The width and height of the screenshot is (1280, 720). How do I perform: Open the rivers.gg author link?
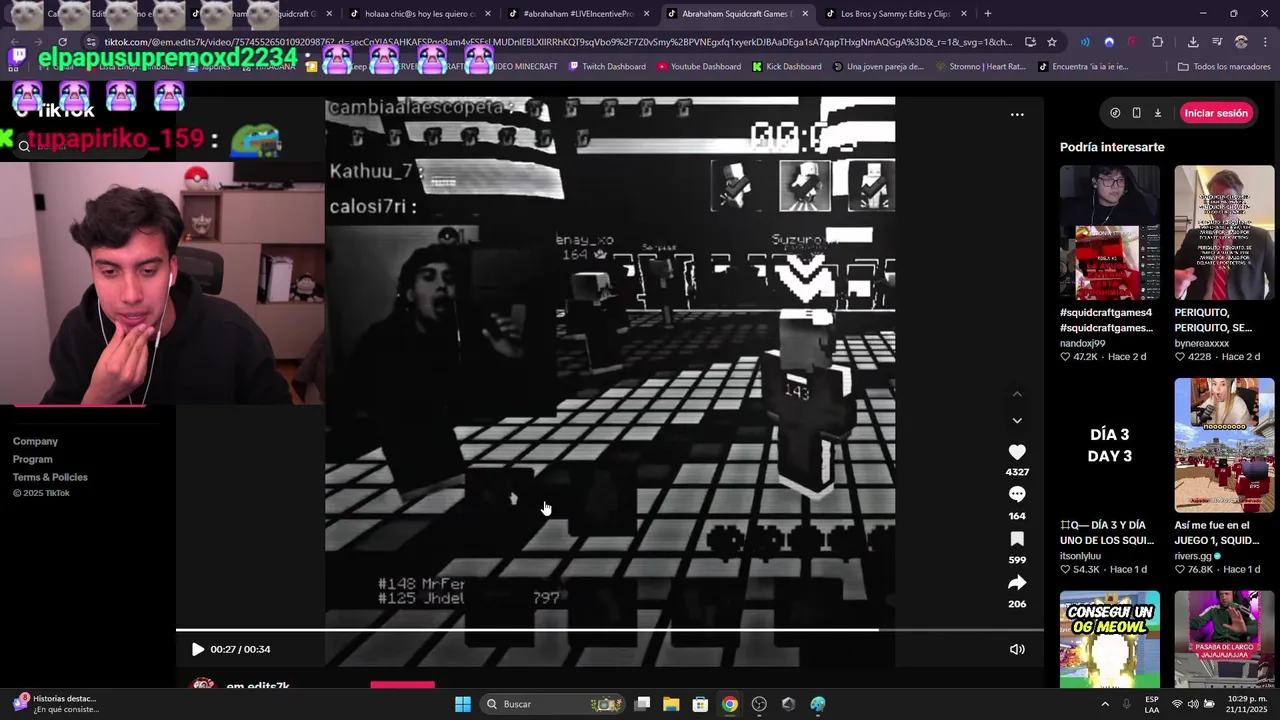[x=1193, y=556]
